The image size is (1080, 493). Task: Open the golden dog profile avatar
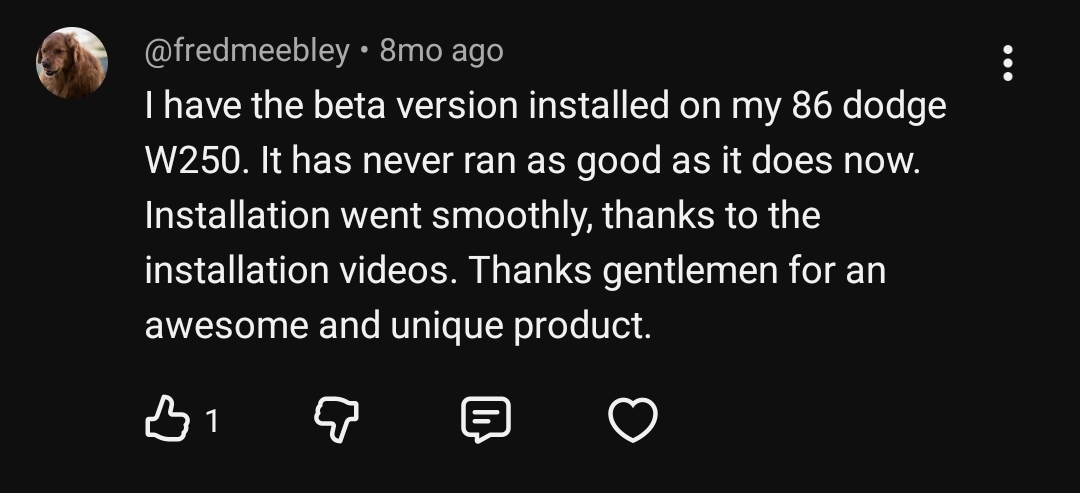click(x=72, y=63)
